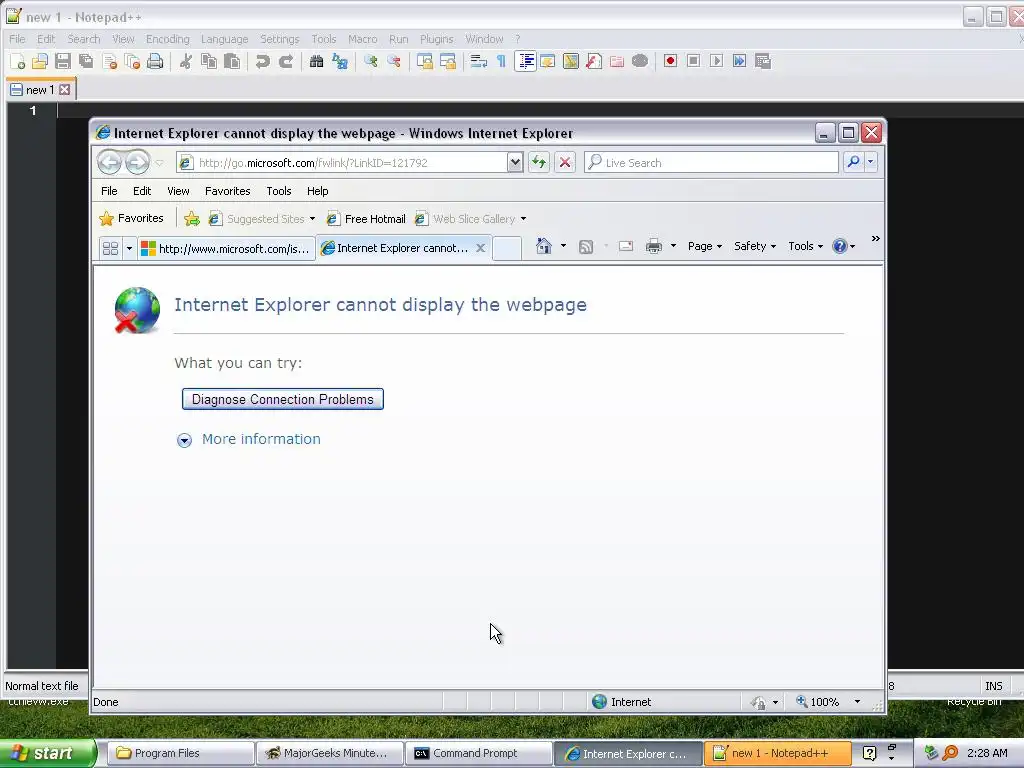Image resolution: width=1024 pixels, height=768 pixels.
Task: Click the Free Hotmail link
Action: tap(366, 219)
